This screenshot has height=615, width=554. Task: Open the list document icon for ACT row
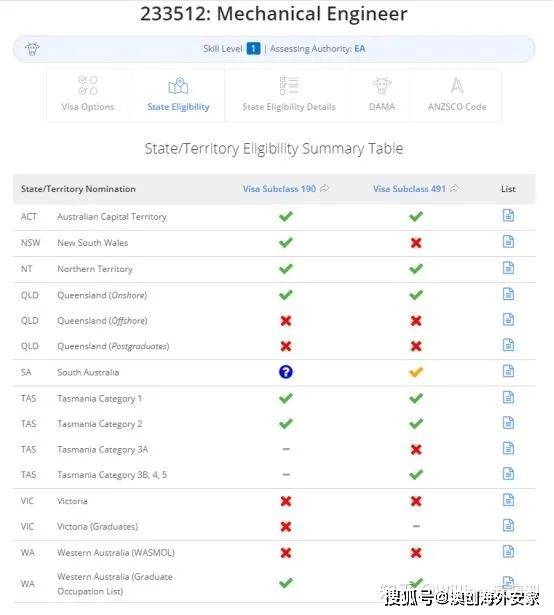(x=508, y=215)
